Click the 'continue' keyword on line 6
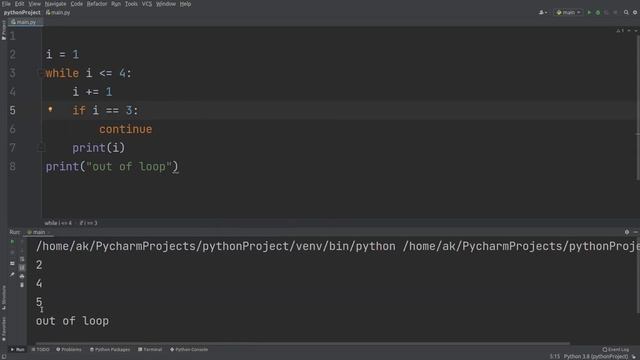Viewport: 640px width, 360px height. pos(125,129)
